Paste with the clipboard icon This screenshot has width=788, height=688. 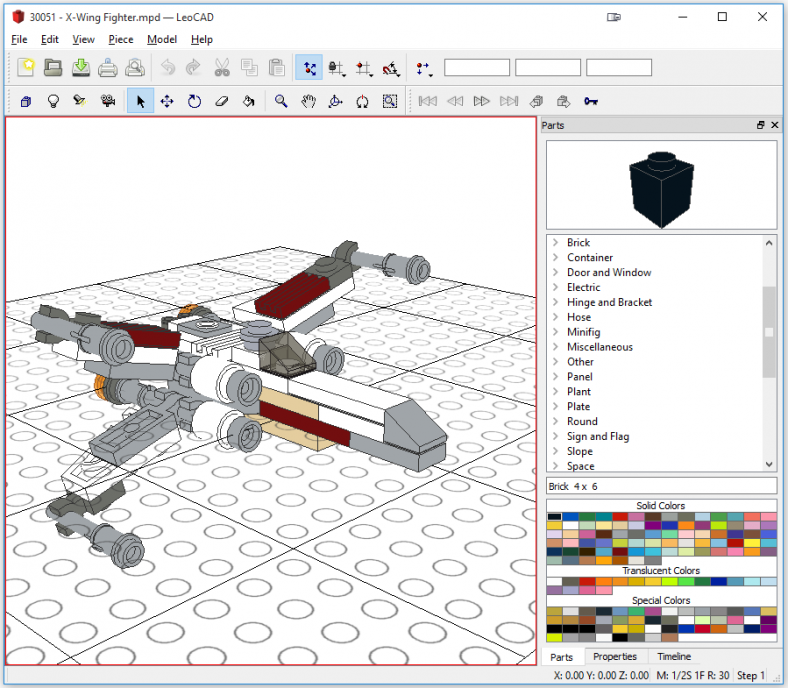click(276, 67)
